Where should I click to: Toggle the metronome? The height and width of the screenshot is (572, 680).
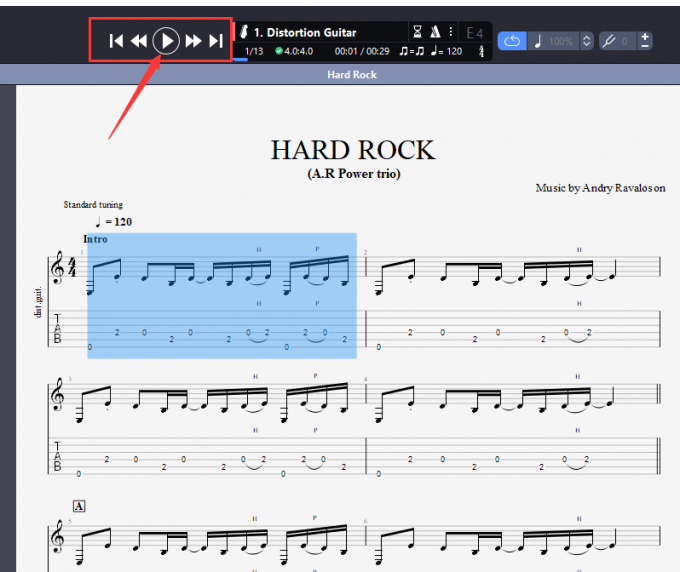(435, 32)
